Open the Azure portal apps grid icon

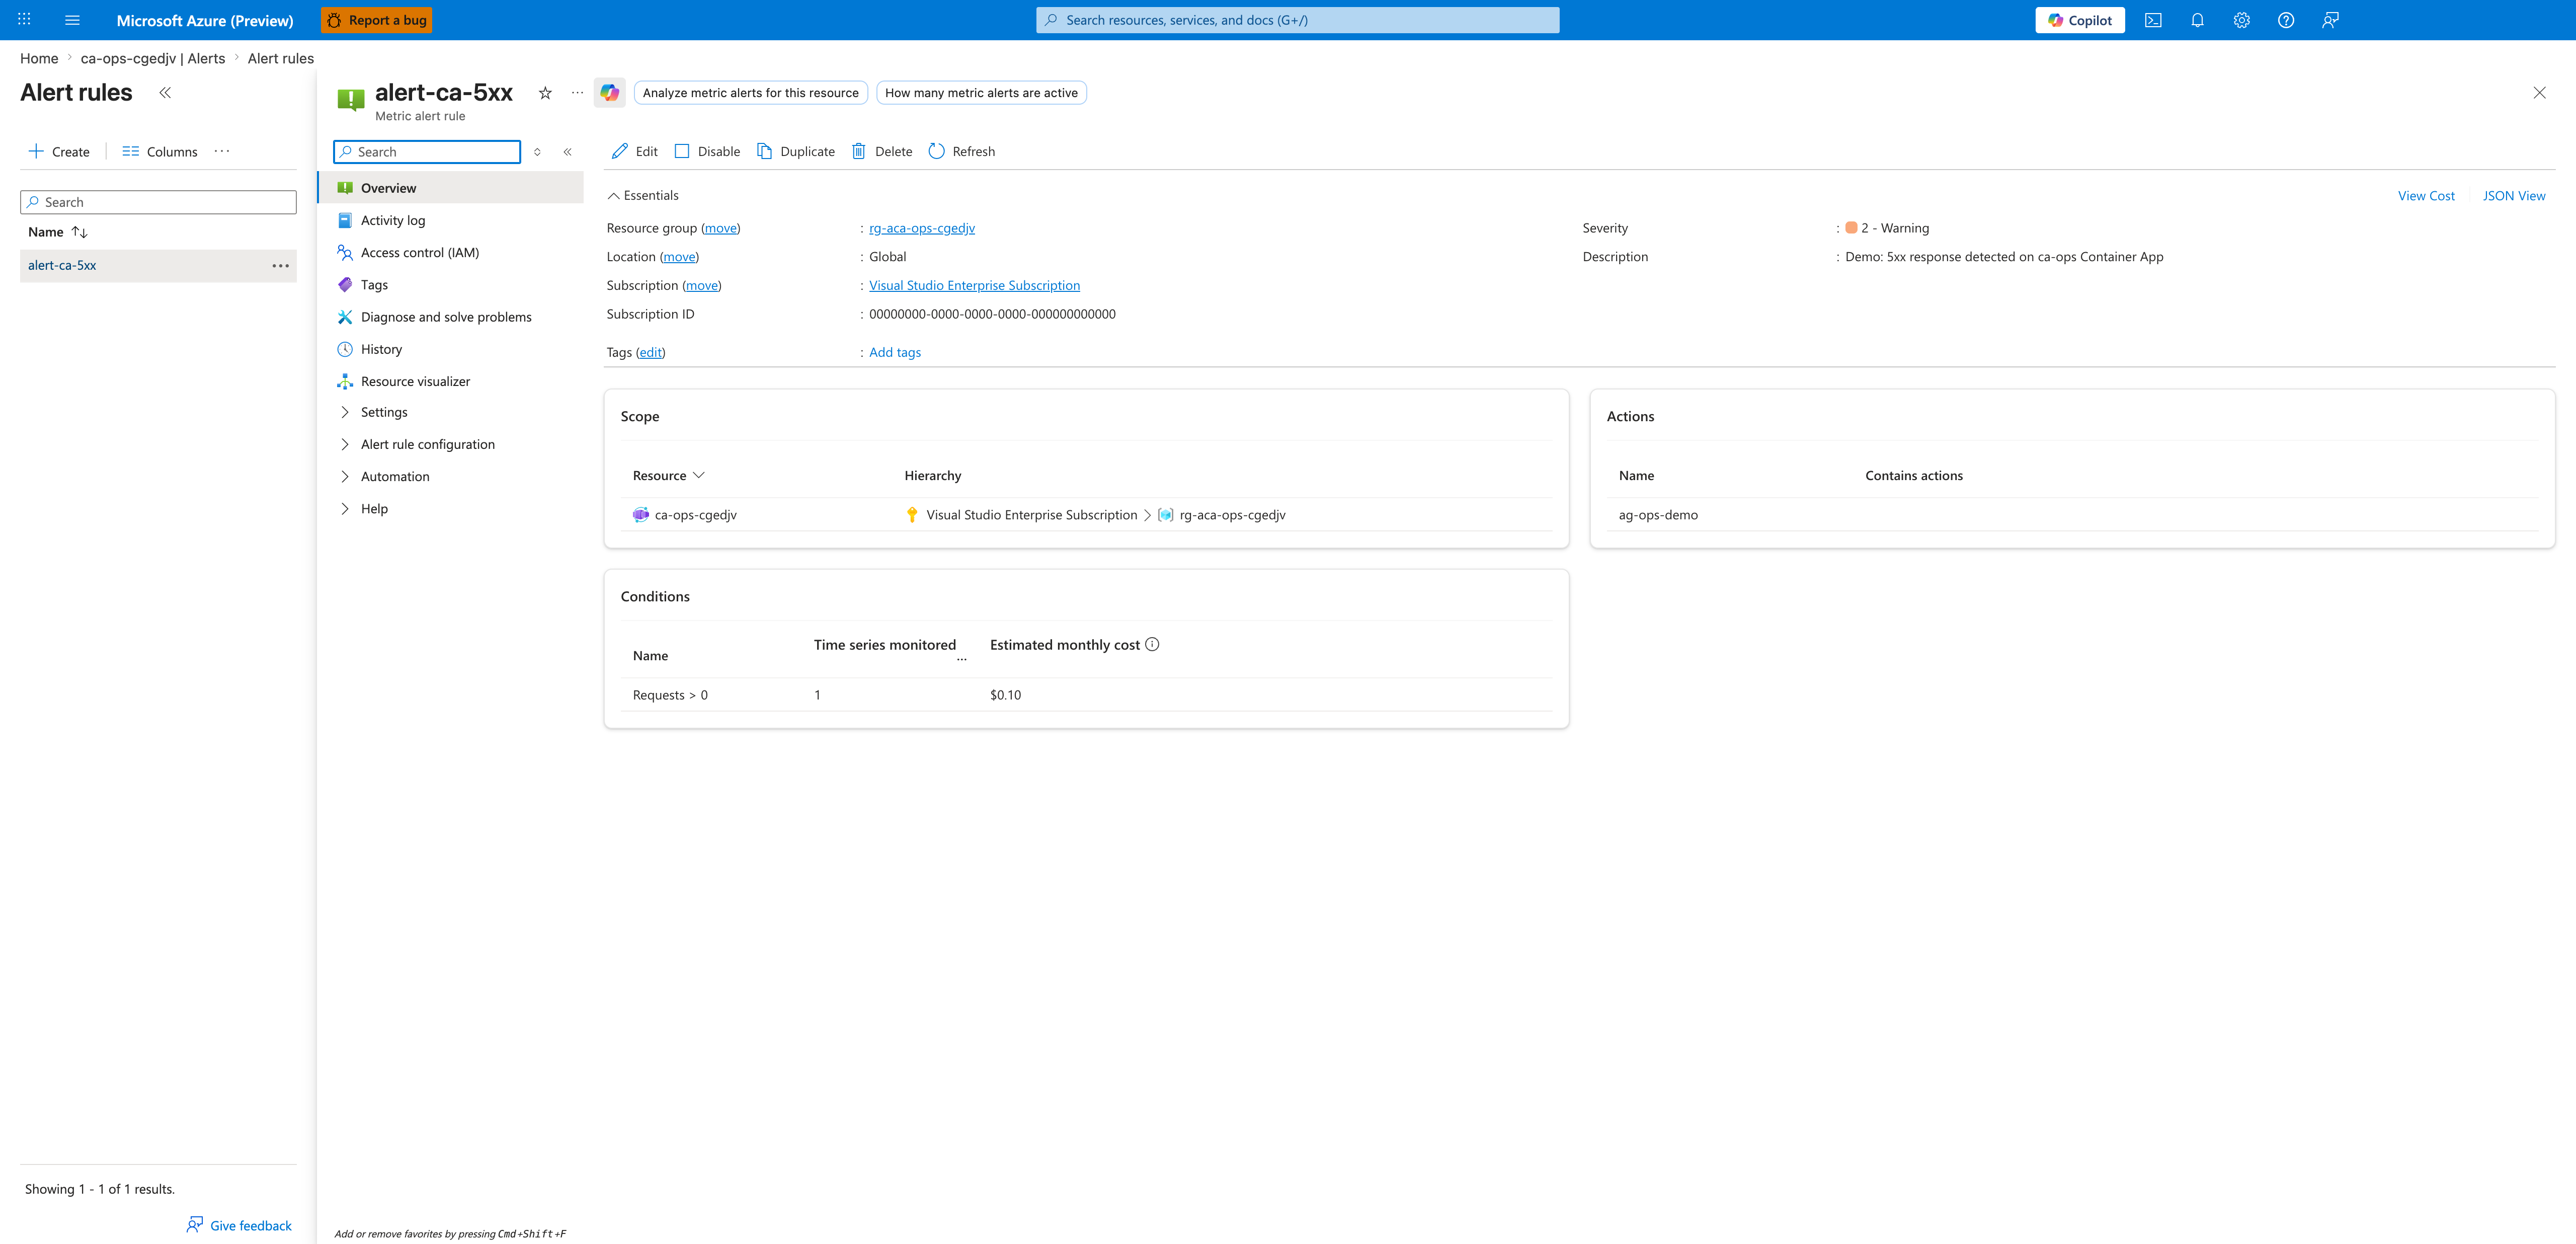coord(24,20)
